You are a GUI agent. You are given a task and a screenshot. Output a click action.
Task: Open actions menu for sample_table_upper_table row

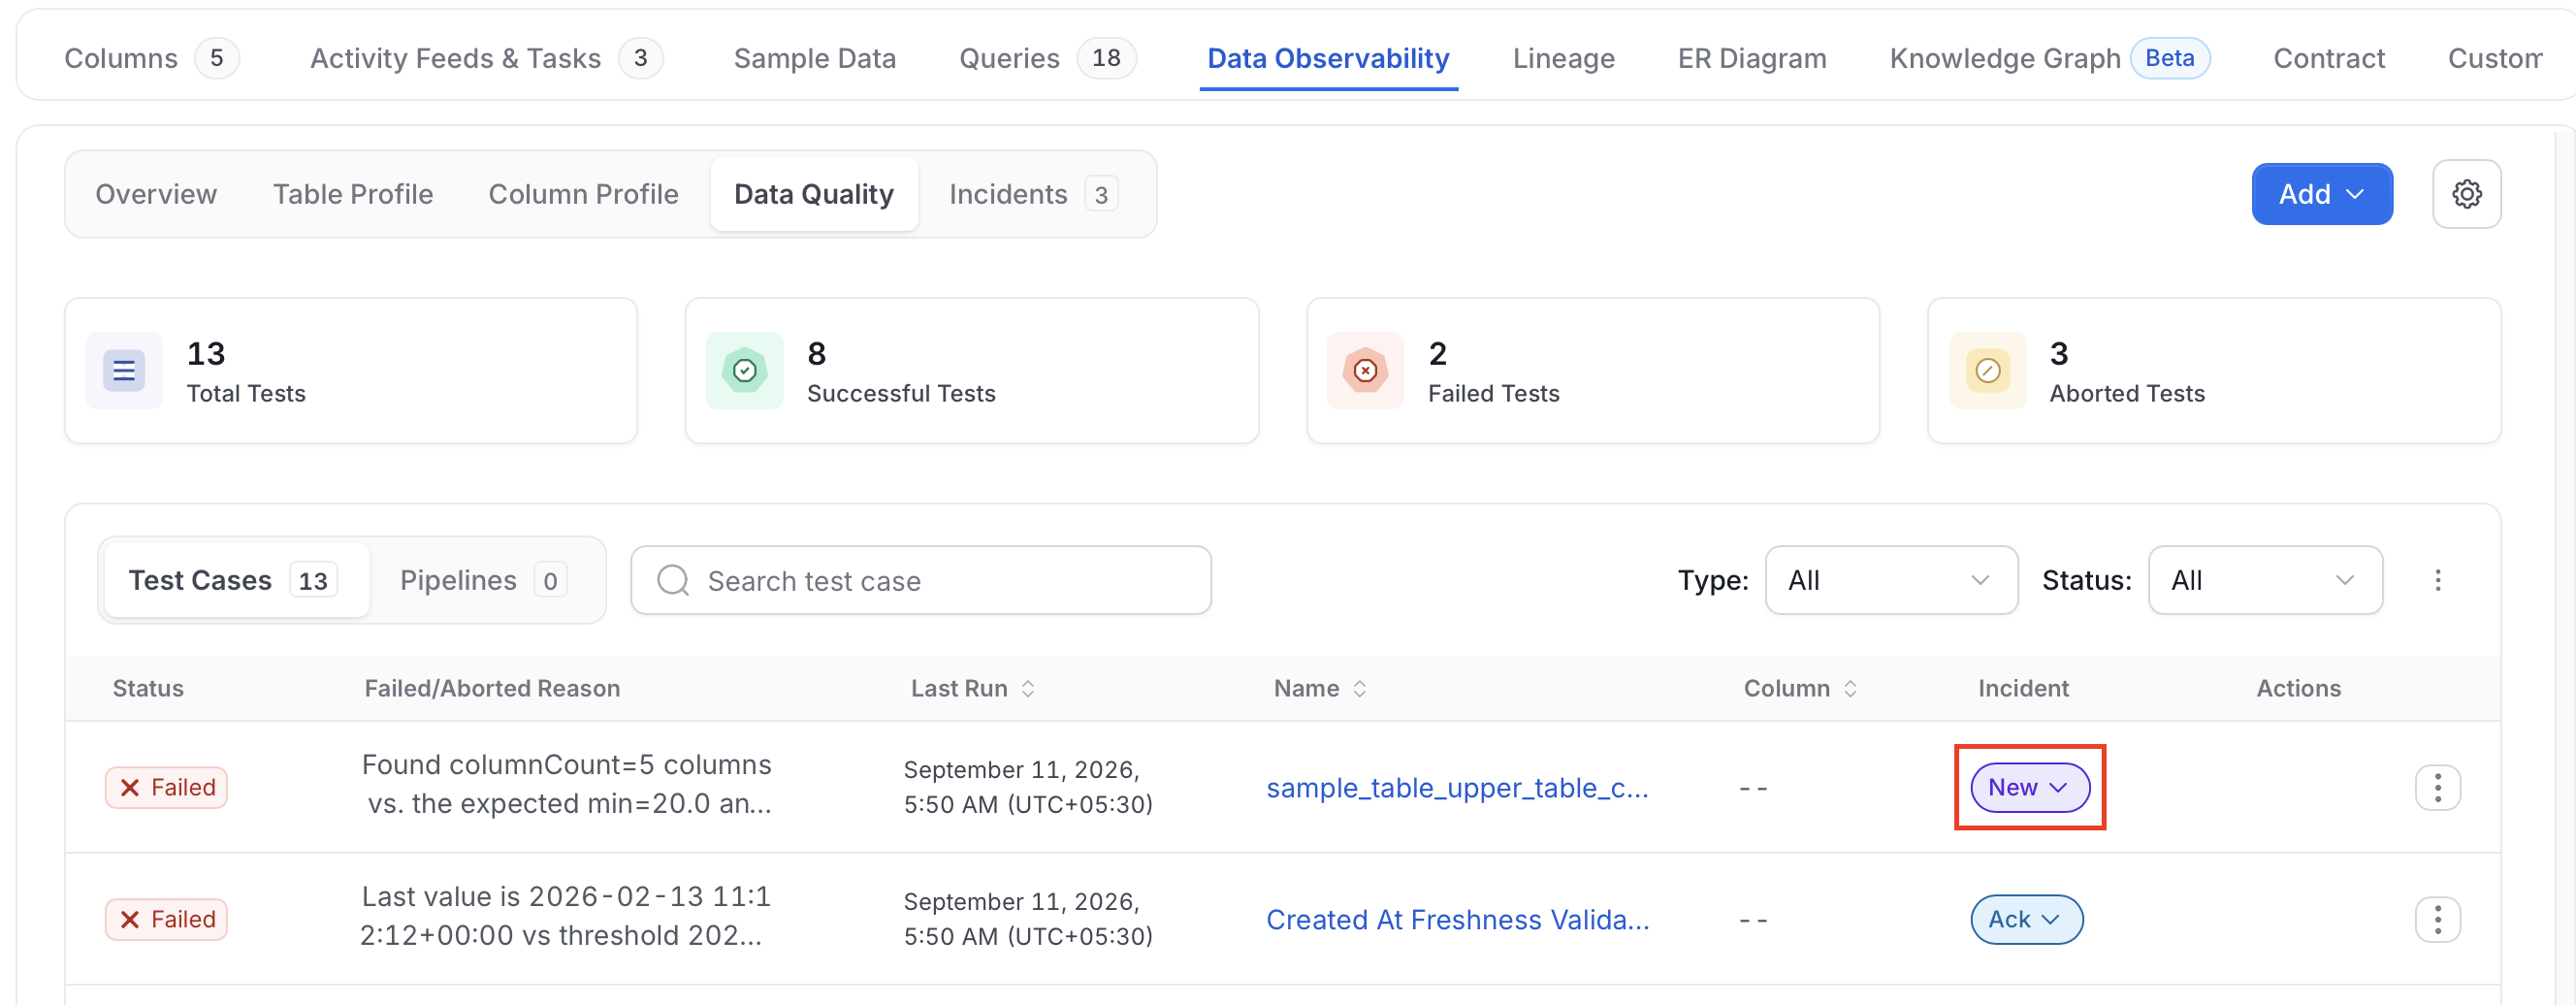[2438, 788]
